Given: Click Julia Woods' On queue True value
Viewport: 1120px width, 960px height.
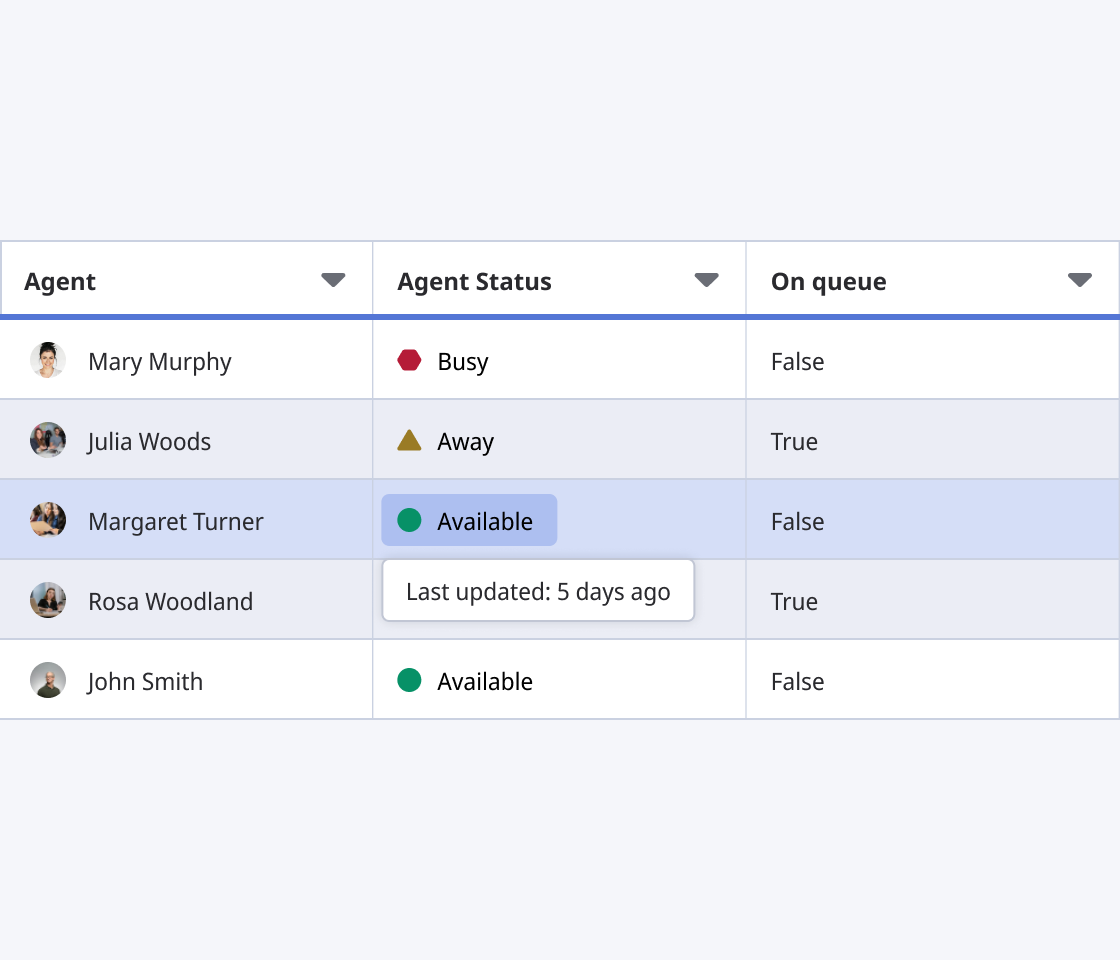Looking at the screenshot, I should click(794, 441).
